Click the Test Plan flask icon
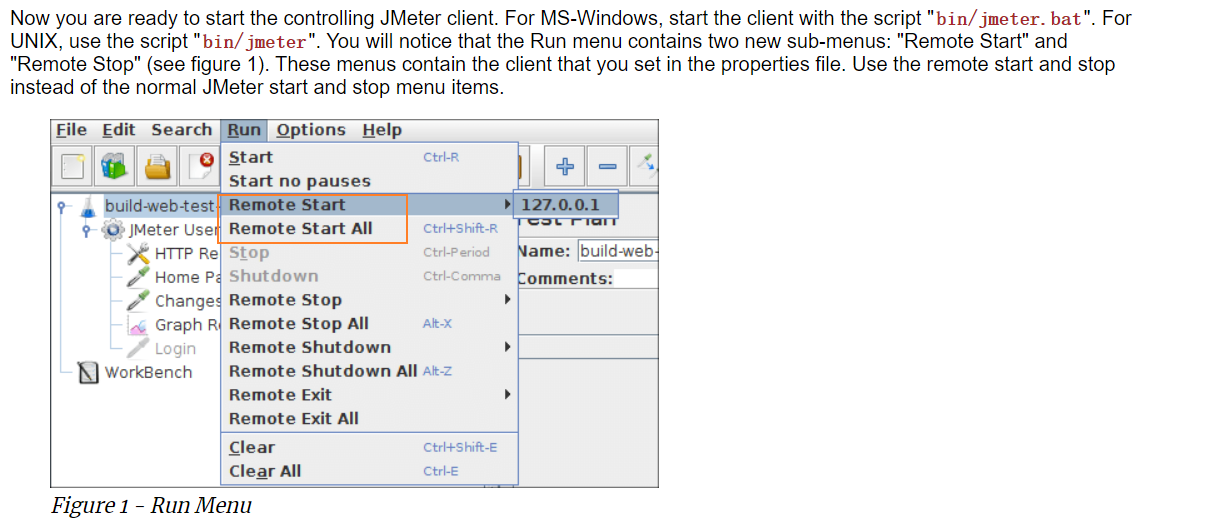 point(88,206)
